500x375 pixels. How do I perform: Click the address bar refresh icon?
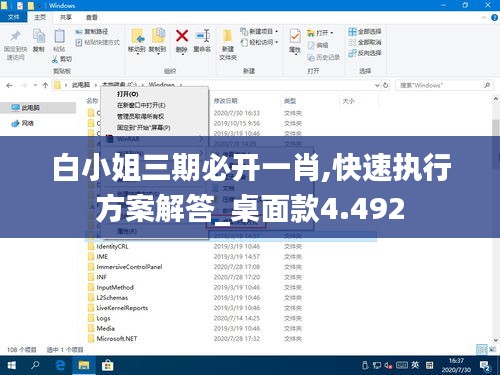[x=386, y=85]
